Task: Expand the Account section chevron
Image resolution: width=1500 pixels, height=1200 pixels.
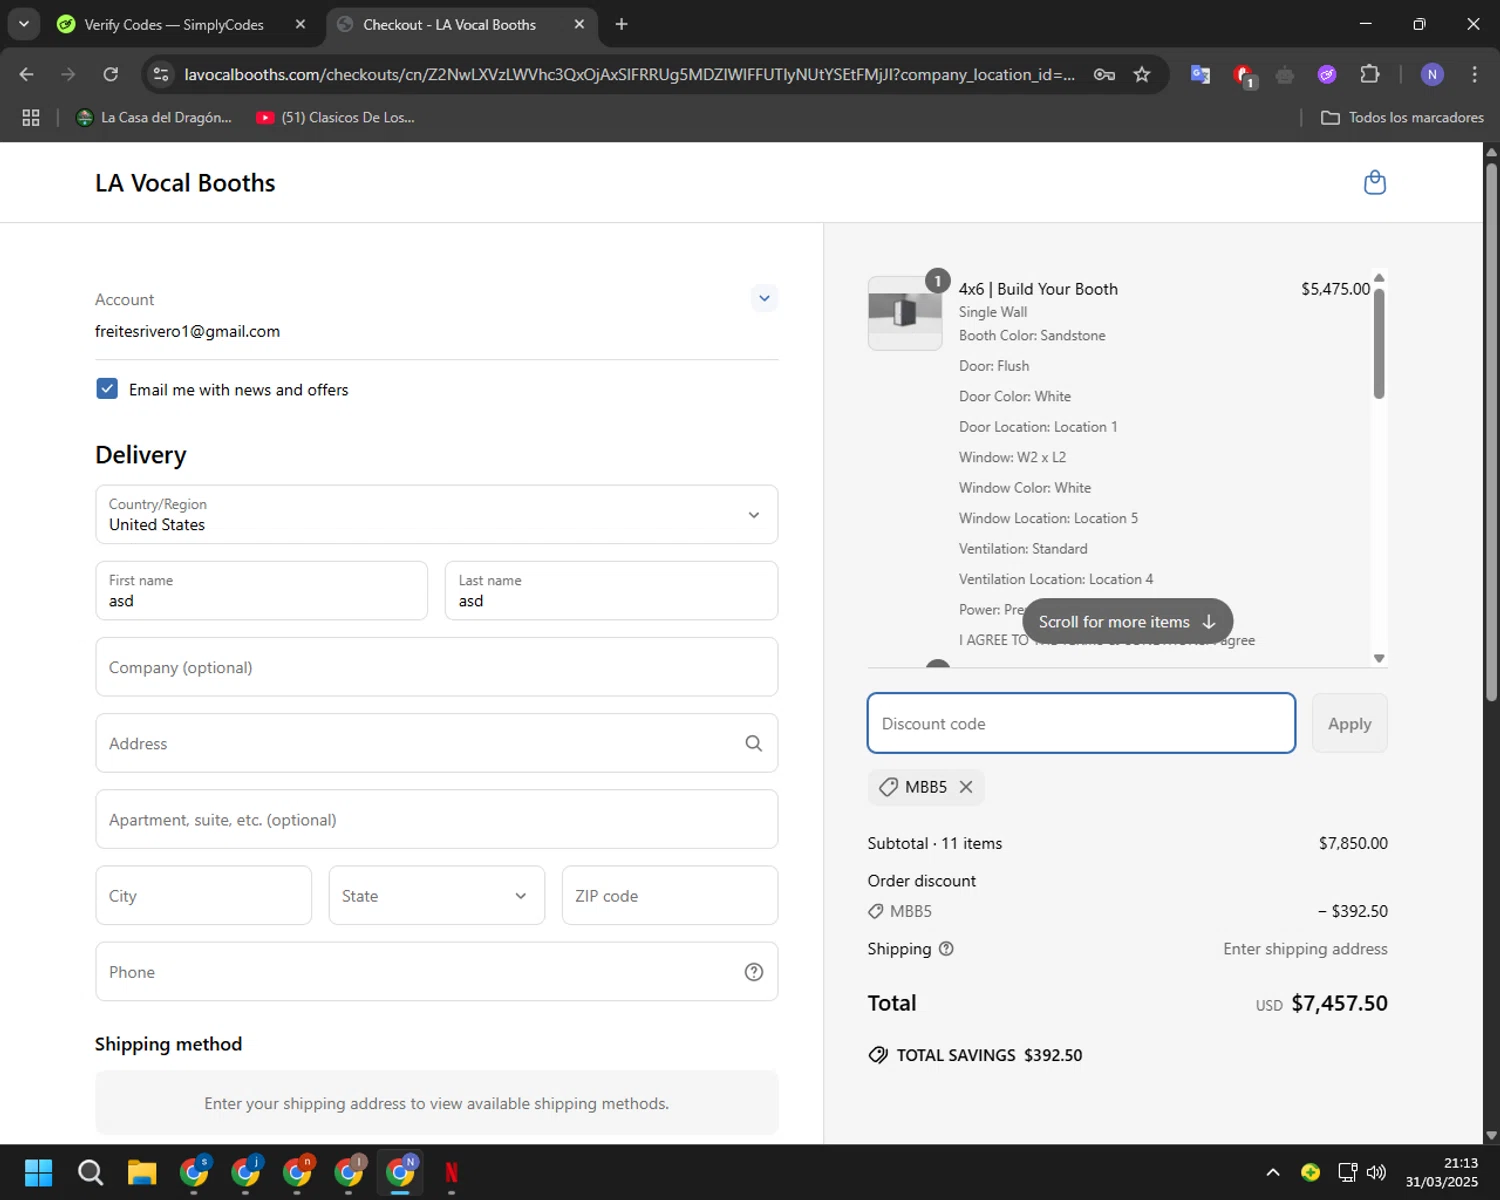Action: click(764, 298)
